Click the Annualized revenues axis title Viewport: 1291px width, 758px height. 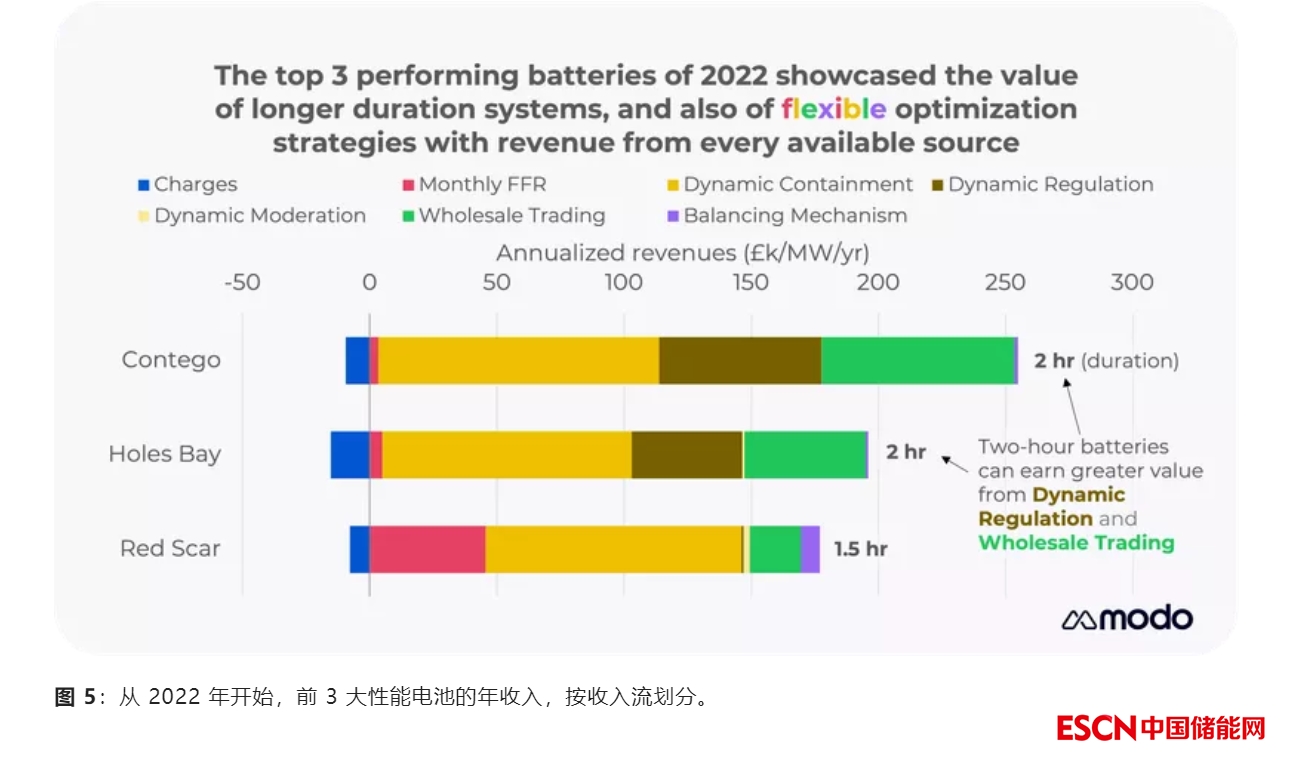point(683,253)
